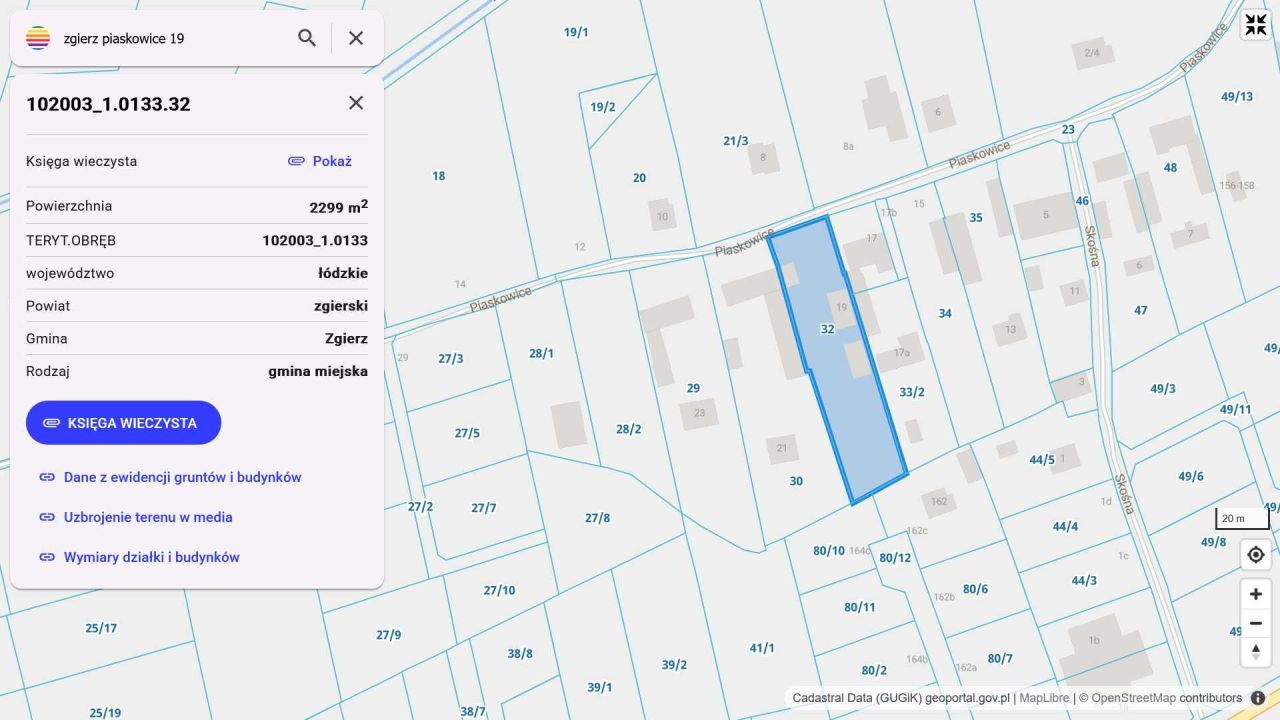Select parcel 49/6 on the map
This screenshot has height=720, width=1280.
(x=1191, y=476)
